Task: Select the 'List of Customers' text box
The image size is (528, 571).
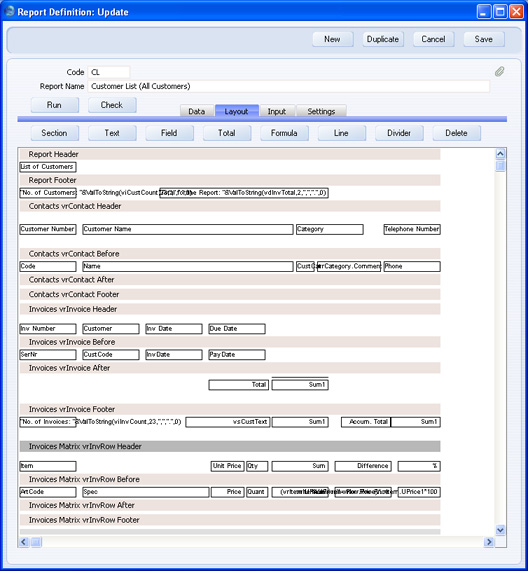Action: [48, 167]
